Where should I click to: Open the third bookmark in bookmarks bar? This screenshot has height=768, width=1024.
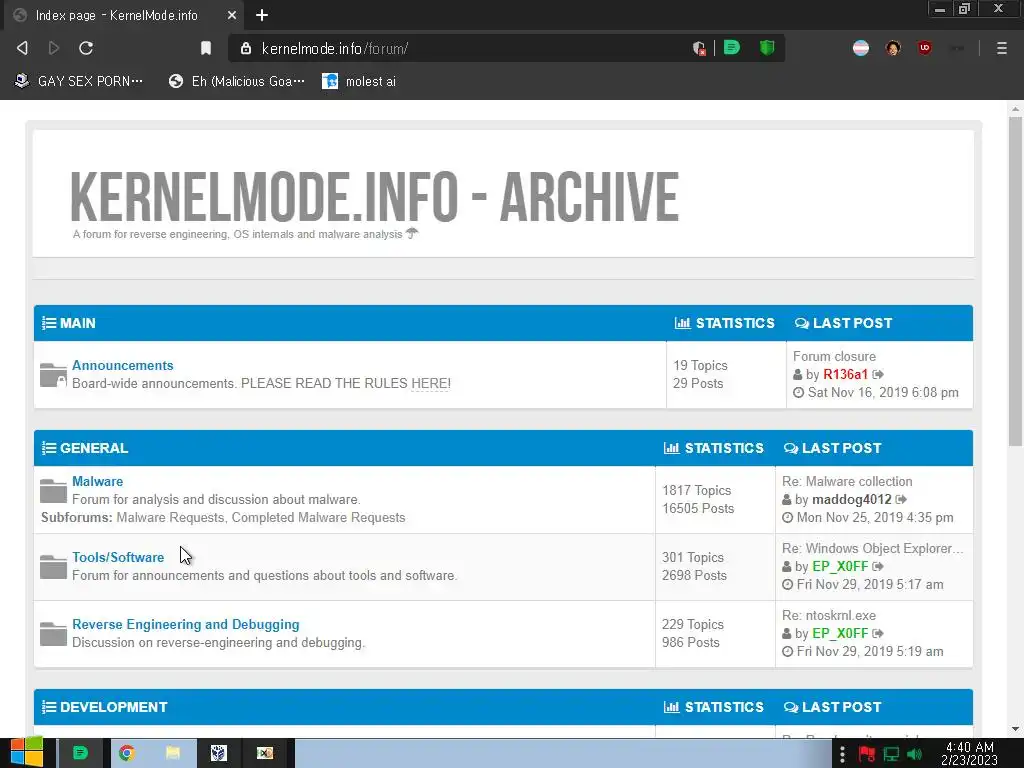tap(359, 81)
